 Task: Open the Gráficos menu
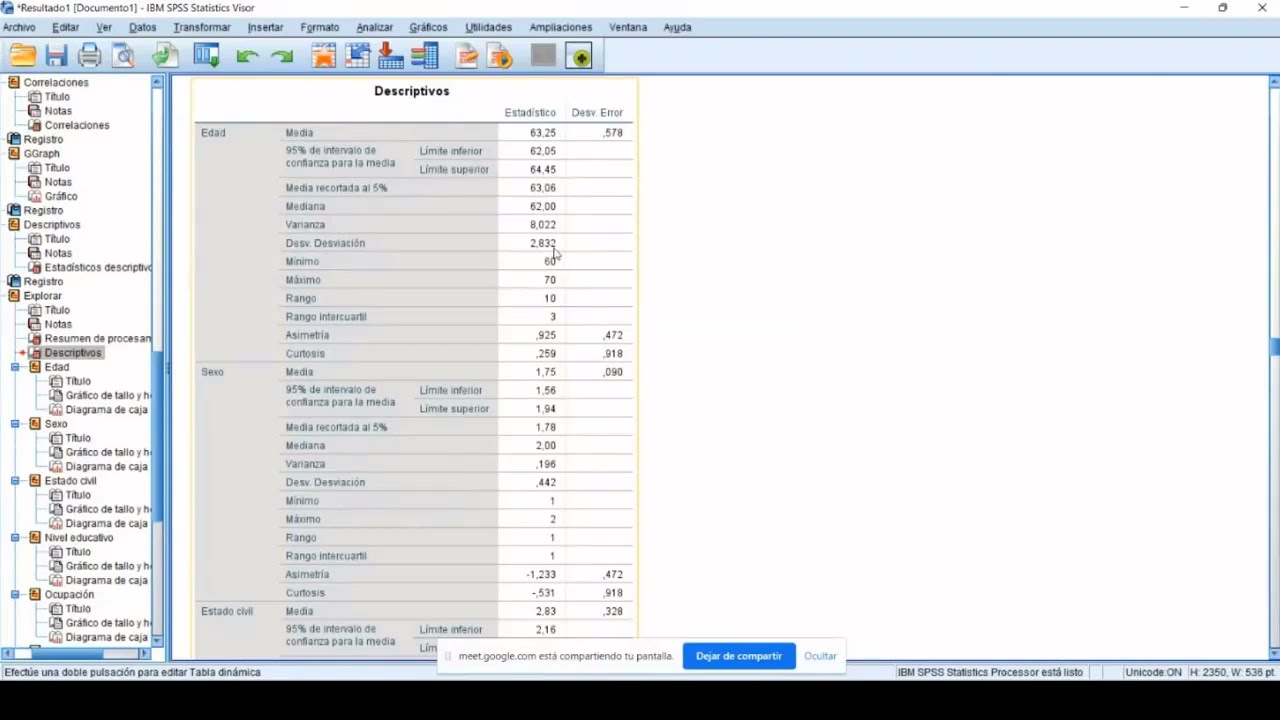point(428,27)
